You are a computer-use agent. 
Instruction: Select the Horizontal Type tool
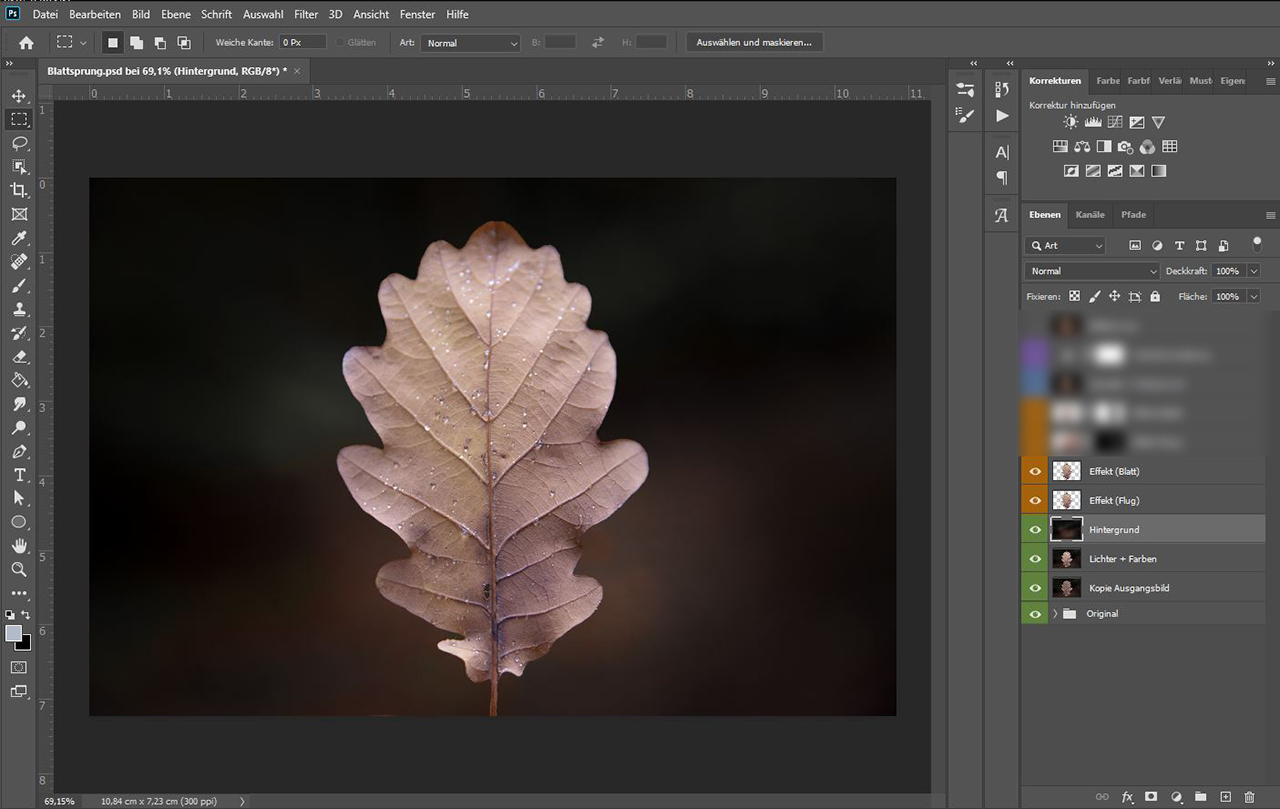19,475
